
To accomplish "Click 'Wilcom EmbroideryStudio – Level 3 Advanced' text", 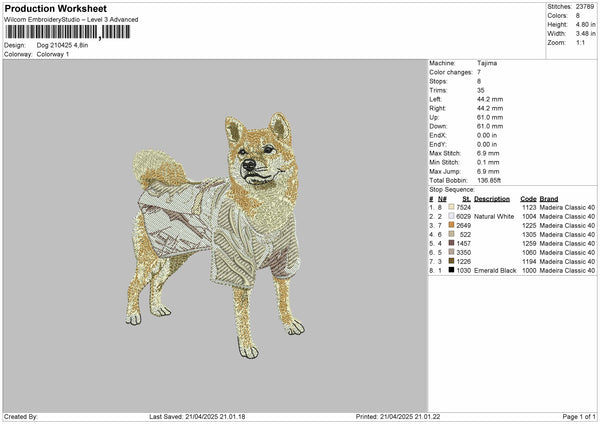I will pos(71,20).
